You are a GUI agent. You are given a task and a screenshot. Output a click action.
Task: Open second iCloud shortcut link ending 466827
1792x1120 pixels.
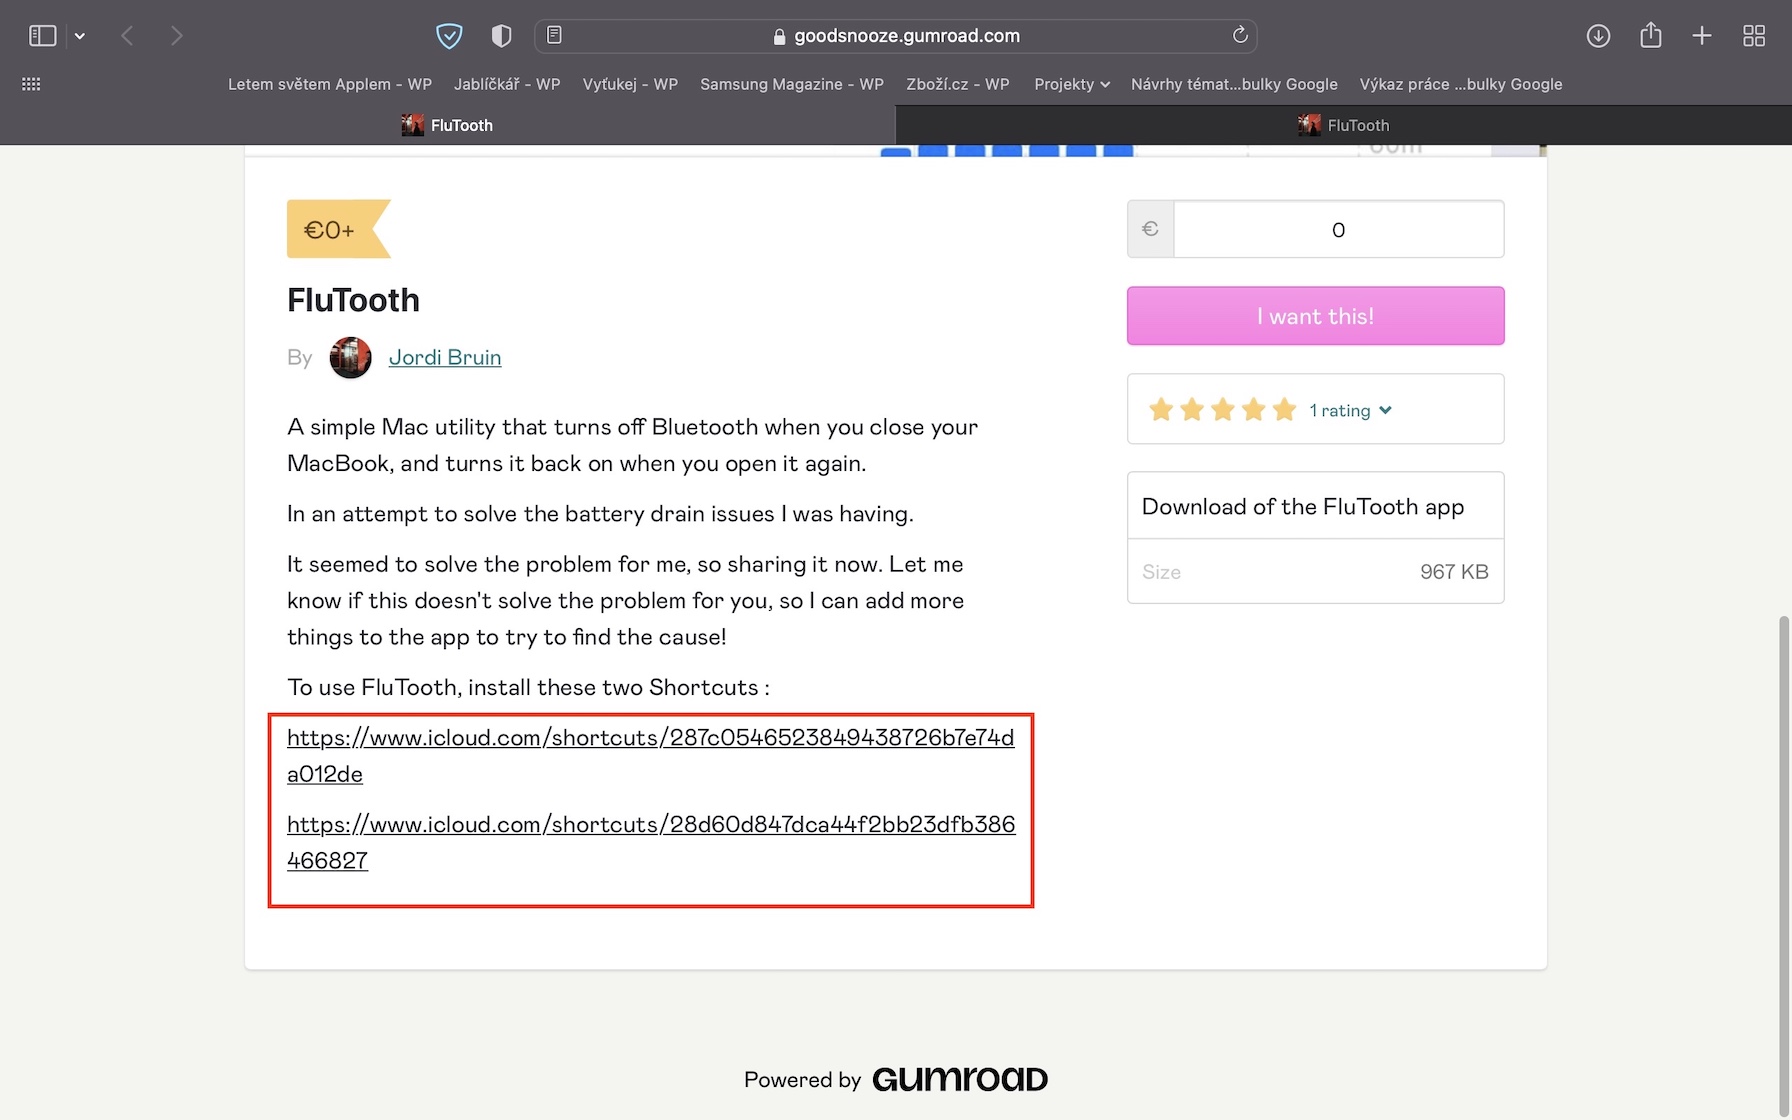(x=651, y=842)
